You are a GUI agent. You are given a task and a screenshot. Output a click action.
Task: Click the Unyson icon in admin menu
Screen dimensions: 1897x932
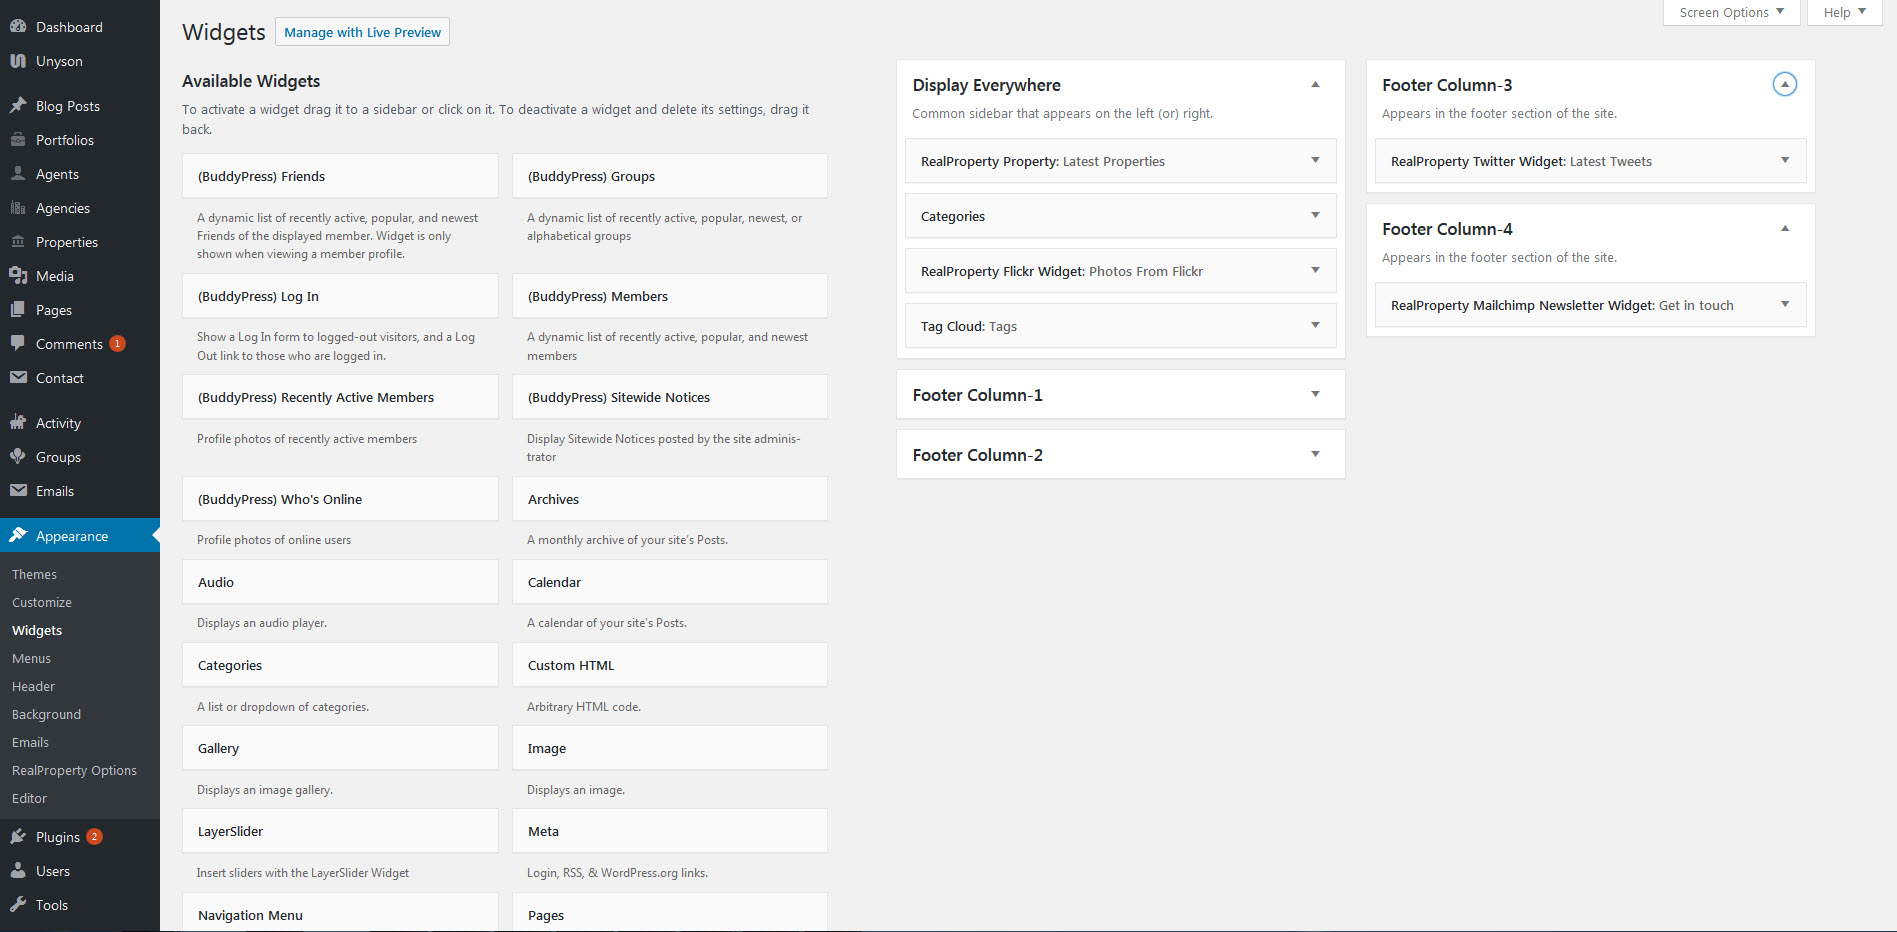coord(18,61)
